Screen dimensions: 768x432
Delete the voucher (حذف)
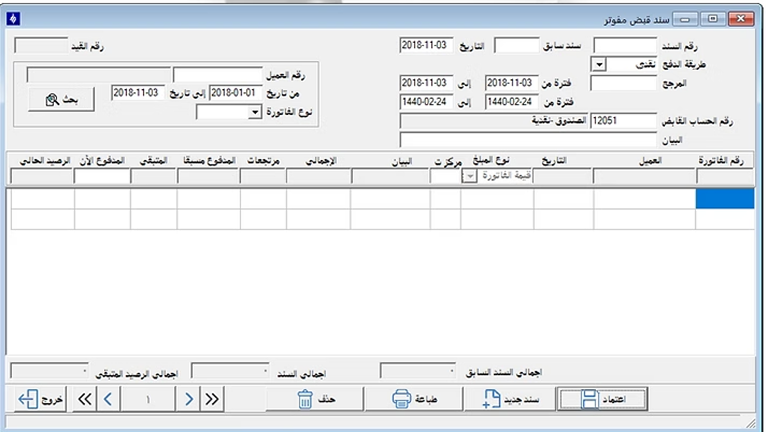pyautogui.click(x=315, y=399)
